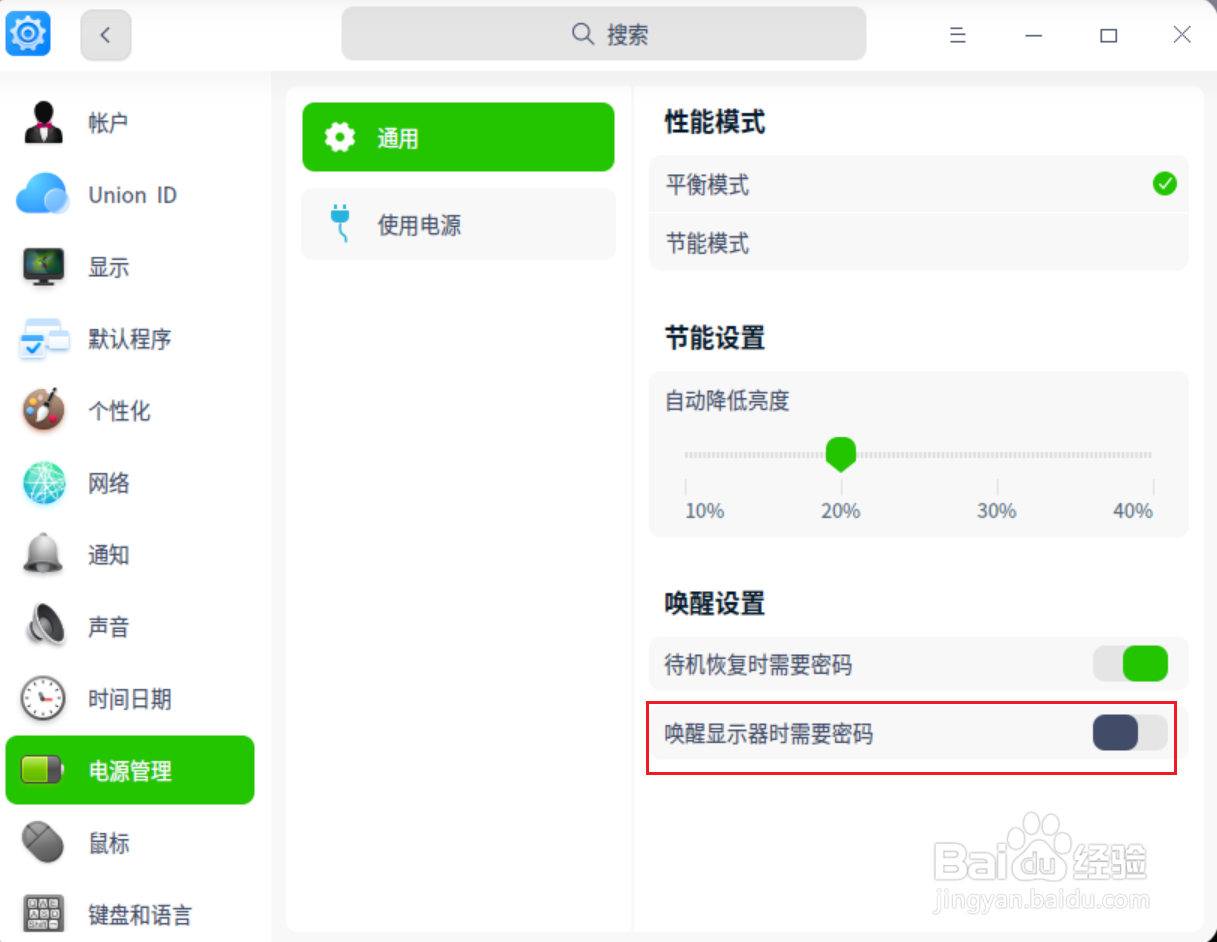This screenshot has width=1217, height=942.
Task: Enable 唤醒显示器时需要密码 switch
Action: [x=1130, y=733]
